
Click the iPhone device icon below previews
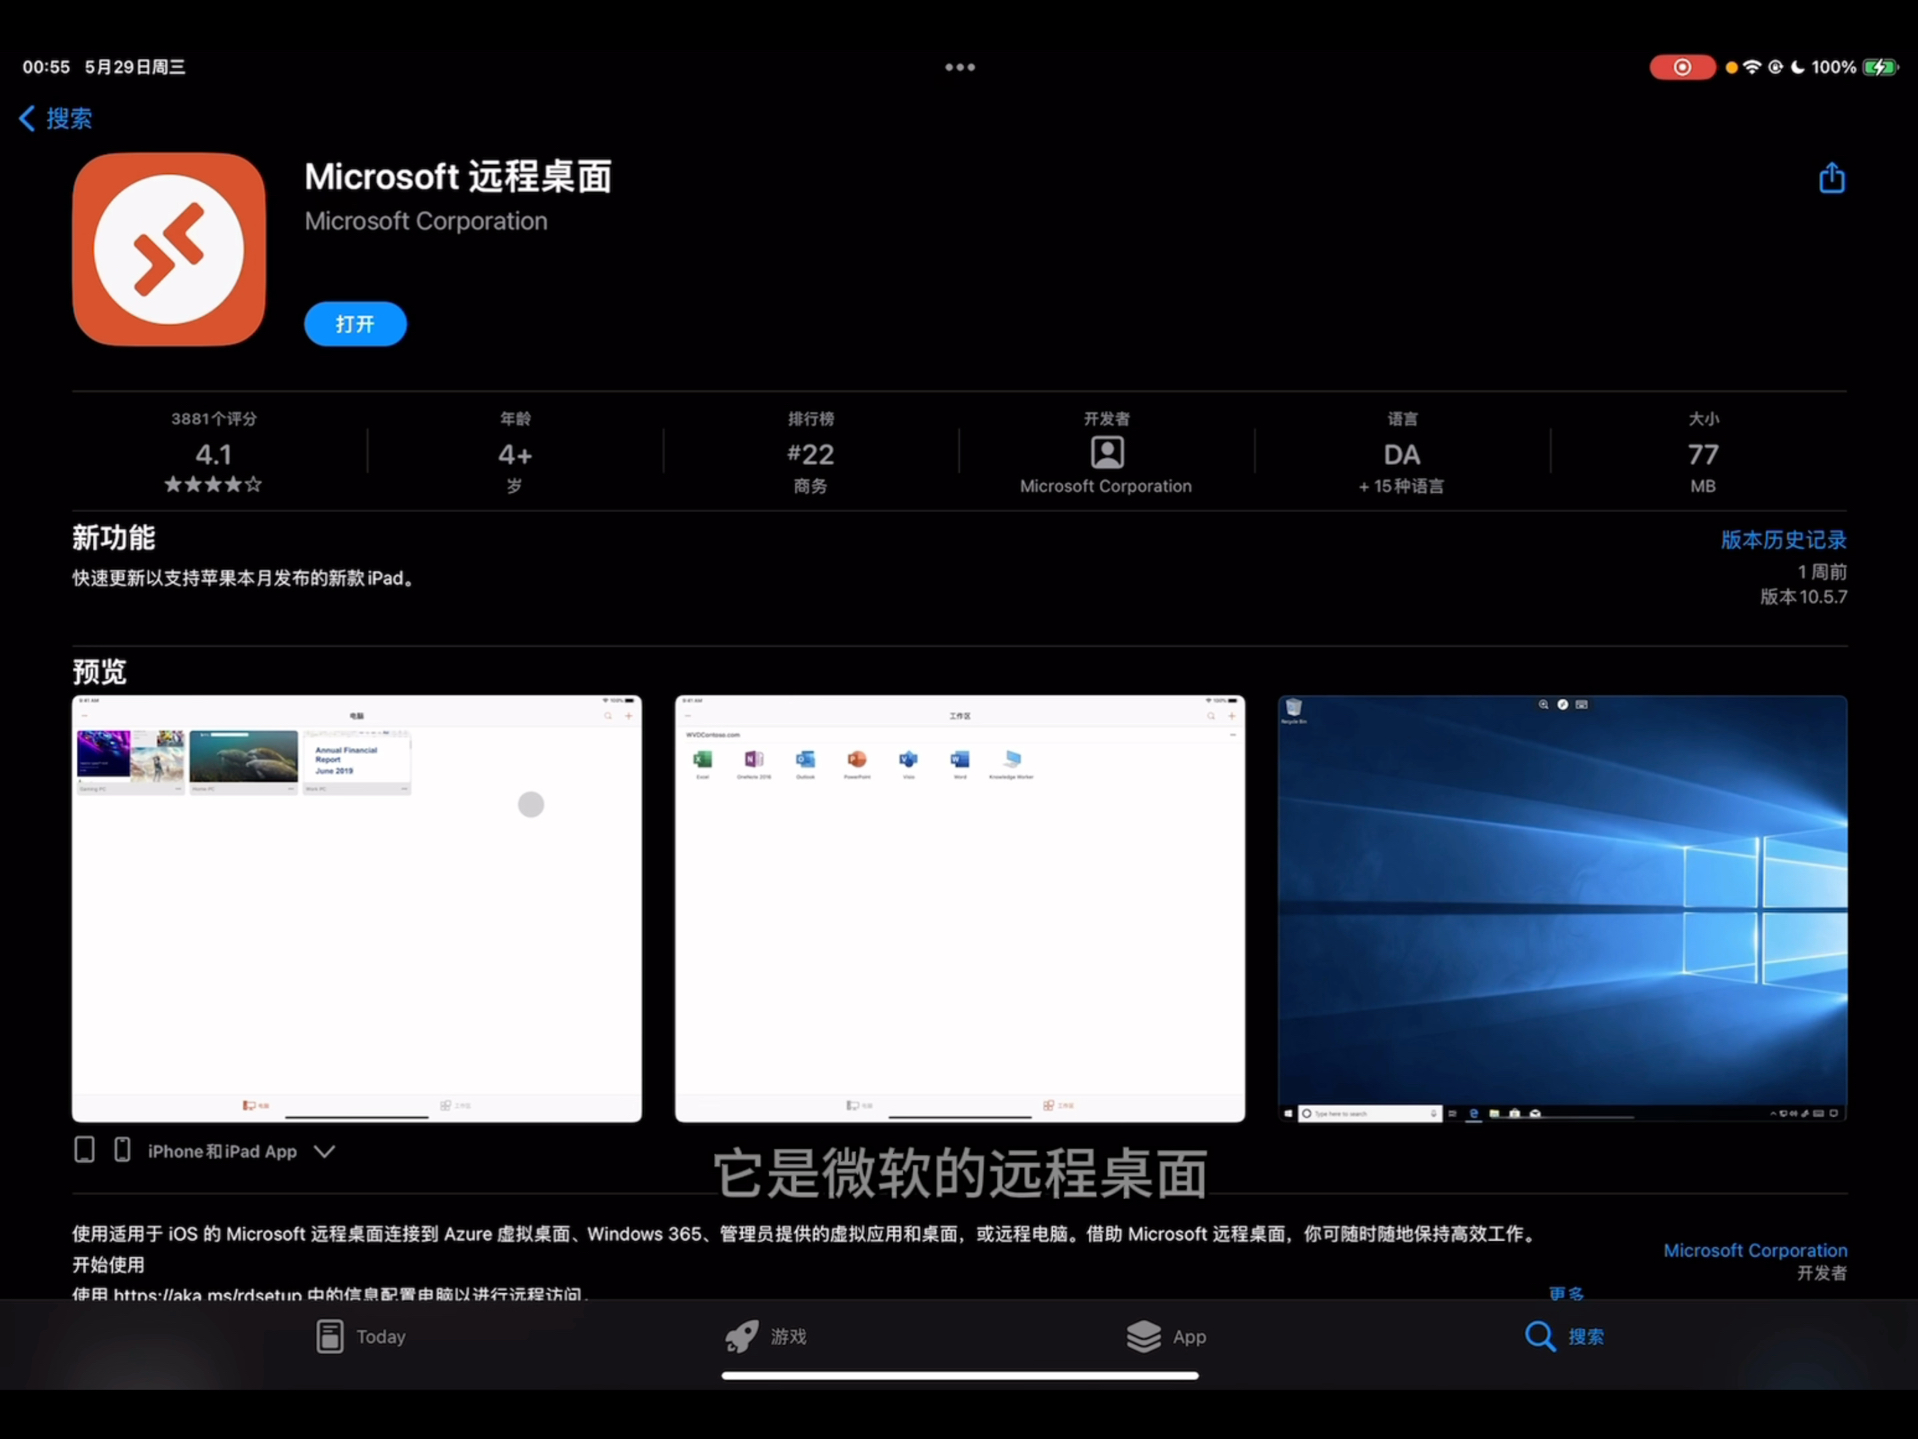(122, 1150)
